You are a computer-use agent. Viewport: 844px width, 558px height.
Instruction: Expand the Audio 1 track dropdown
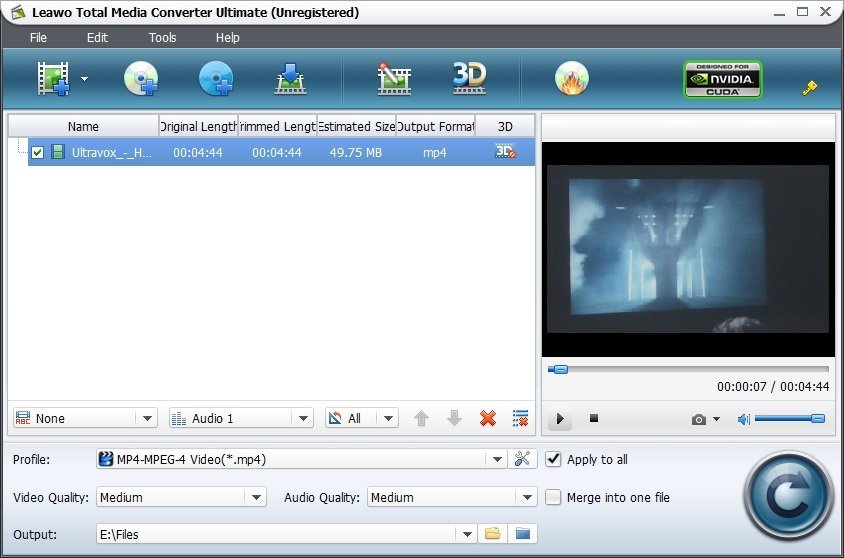click(x=303, y=418)
